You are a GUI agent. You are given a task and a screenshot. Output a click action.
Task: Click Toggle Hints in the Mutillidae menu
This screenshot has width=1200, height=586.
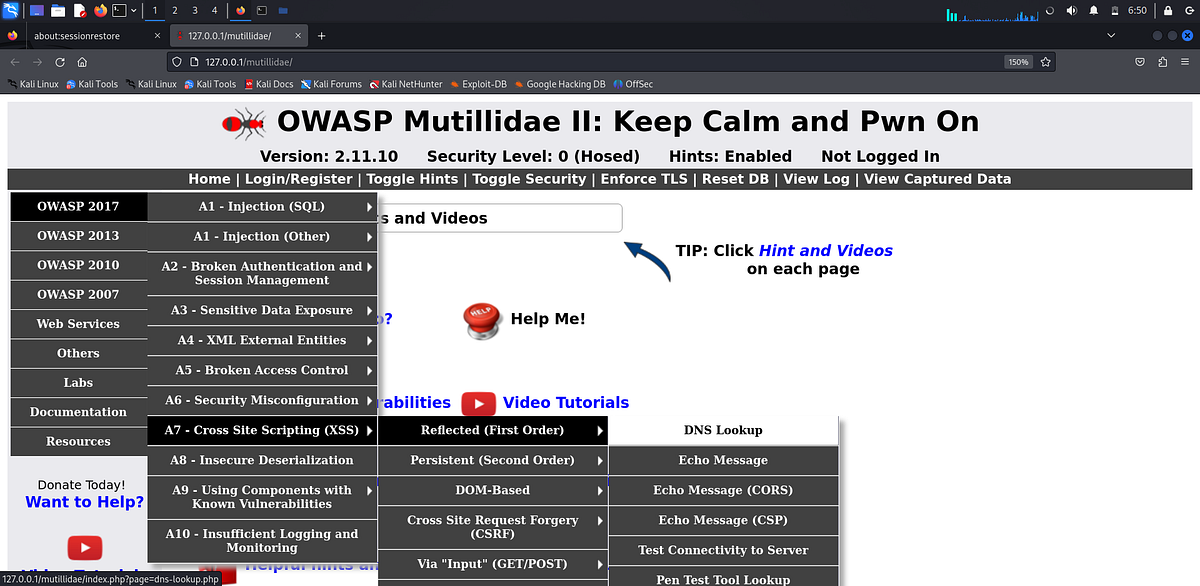(x=412, y=179)
